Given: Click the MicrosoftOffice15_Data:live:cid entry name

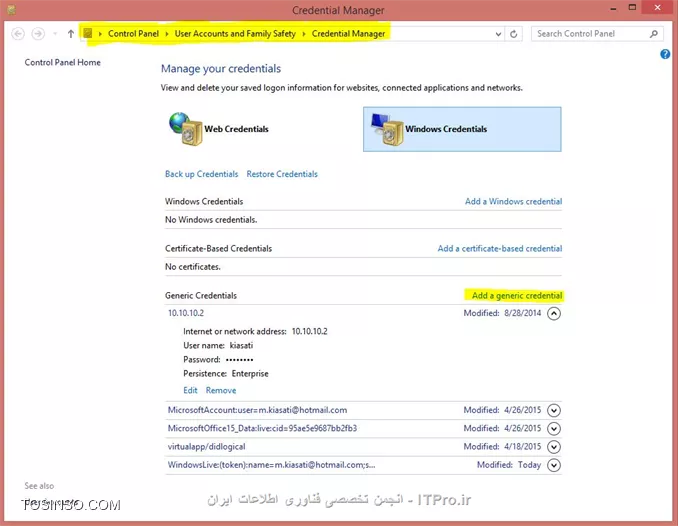Looking at the screenshot, I should (x=262, y=428).
